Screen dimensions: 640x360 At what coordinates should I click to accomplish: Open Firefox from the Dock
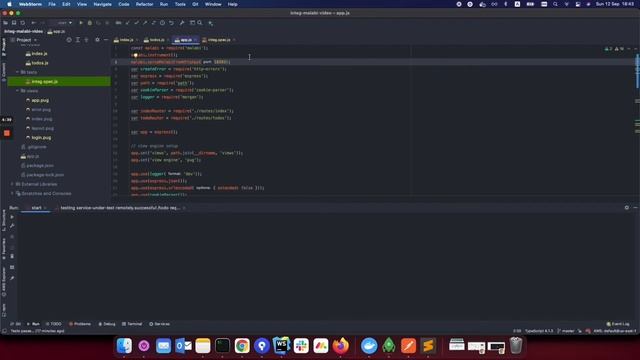(341, 346)
